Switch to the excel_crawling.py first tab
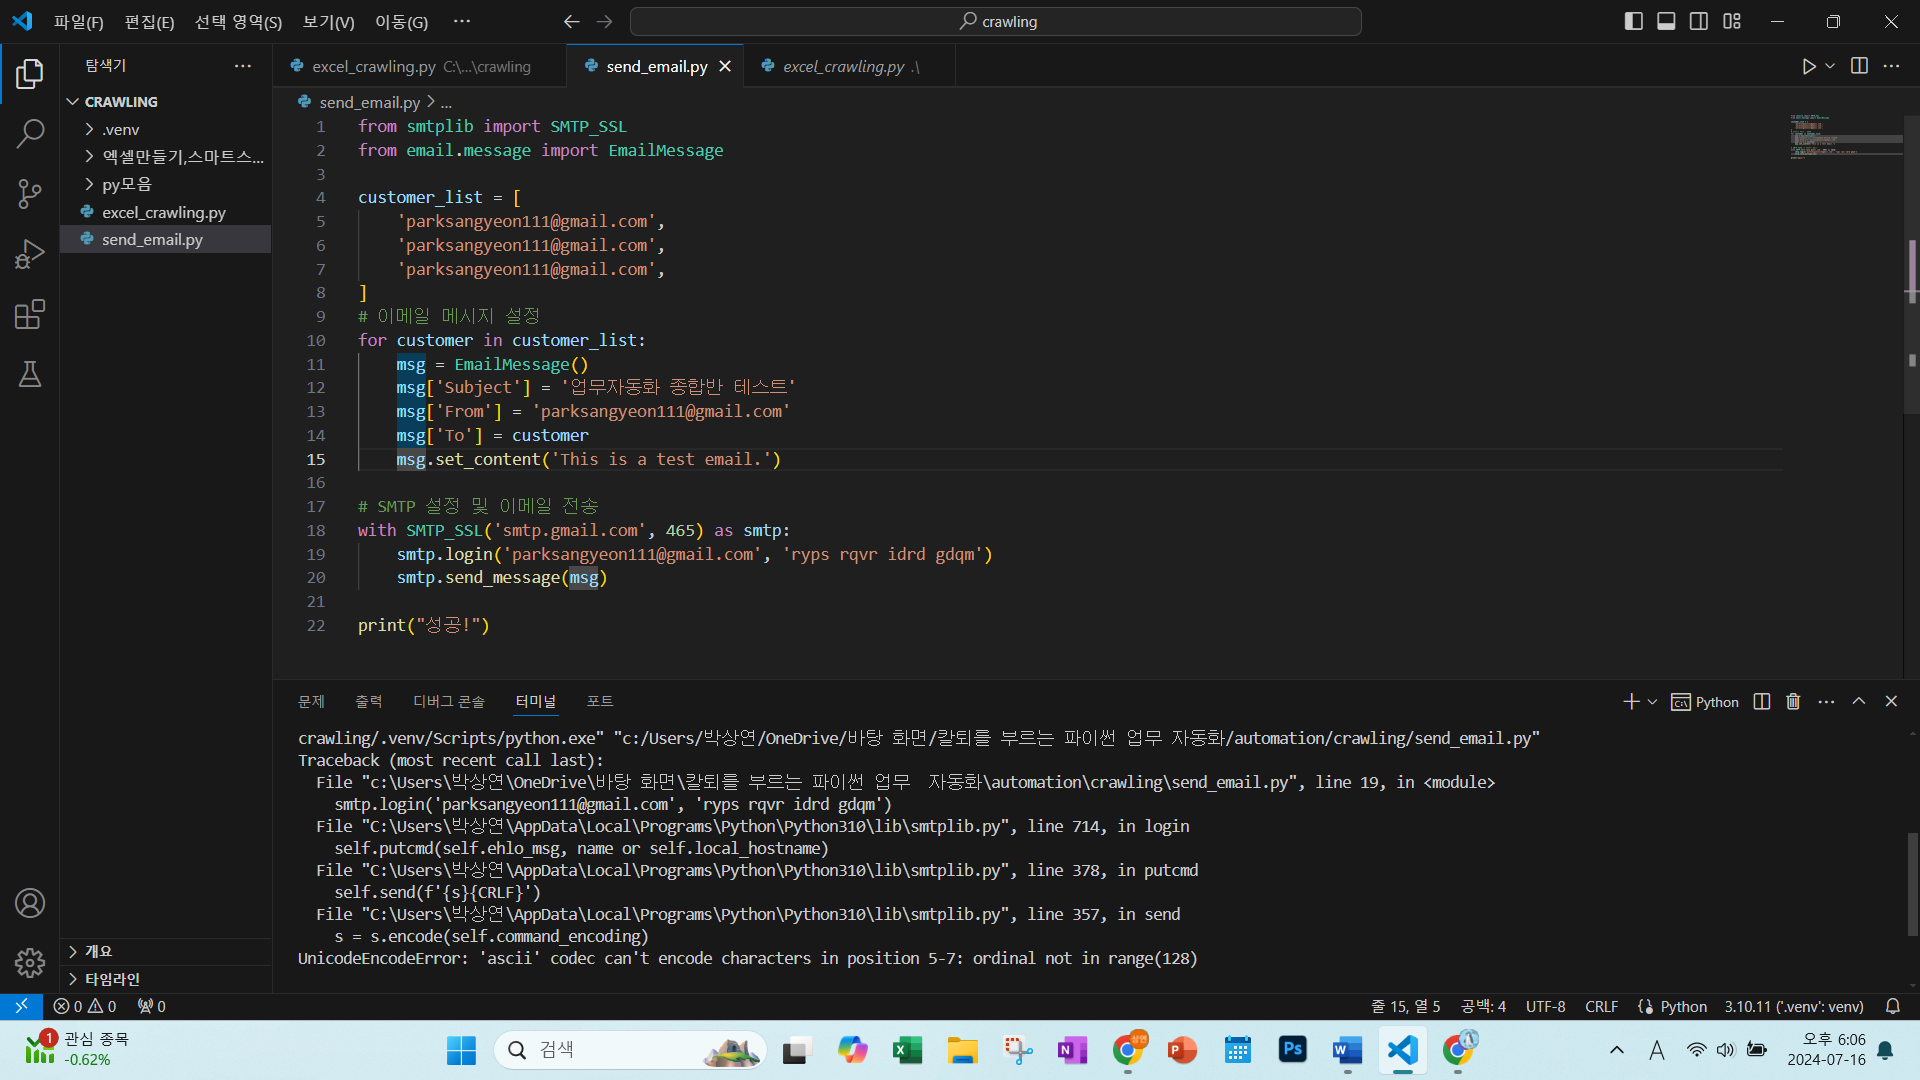Image resolution: width=1920 pixels, height=1080 pixels. pyautogui.click(x=420, y=66)
